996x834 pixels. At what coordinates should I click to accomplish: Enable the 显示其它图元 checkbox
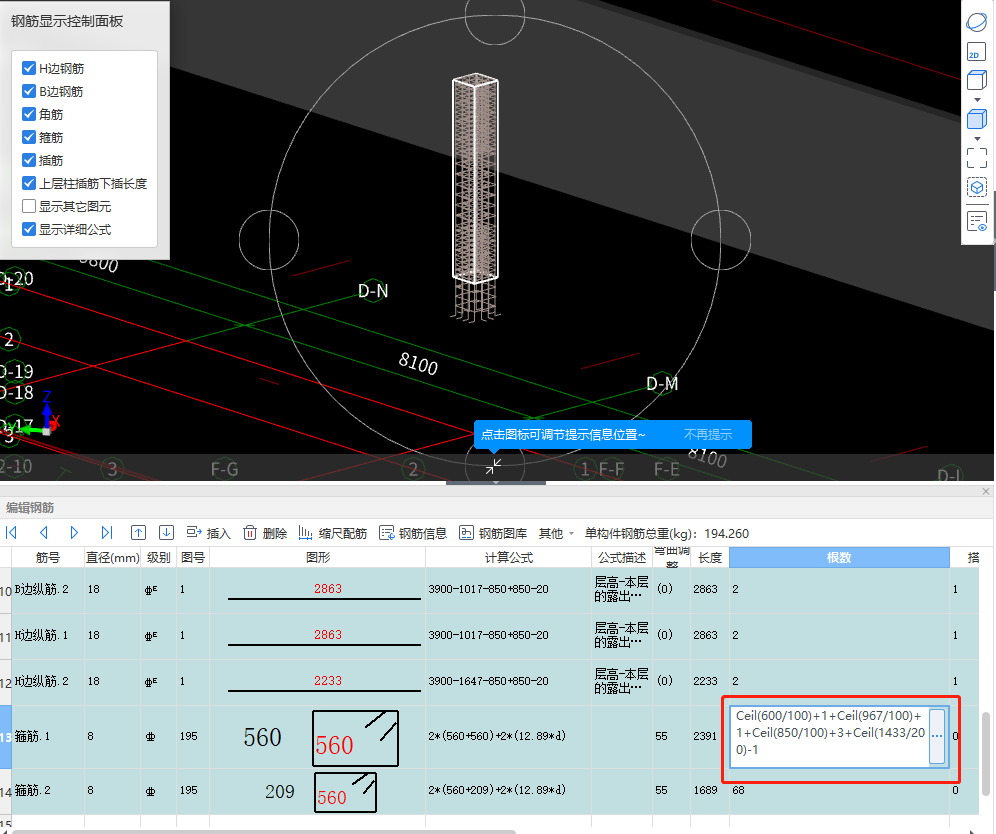click(29, 206)
